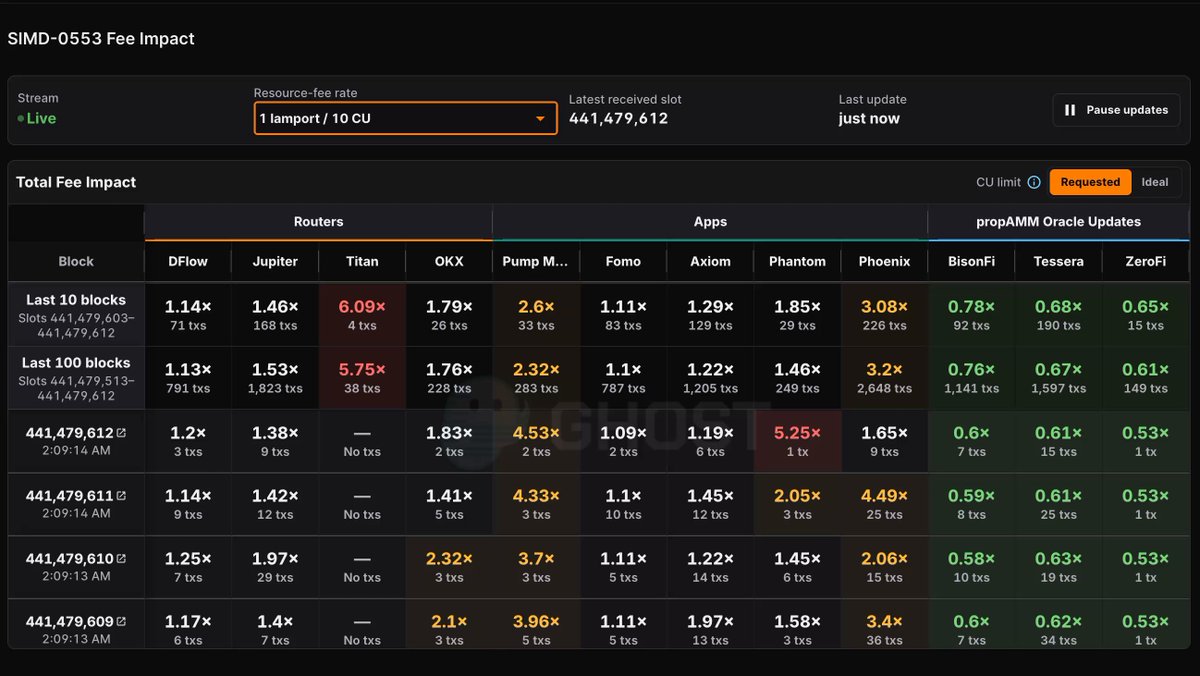The height and width of the screenshot is (676, 1200).
Task: Click the BisonFi column header
Action: pyautogui.click(x=972, y=261)
